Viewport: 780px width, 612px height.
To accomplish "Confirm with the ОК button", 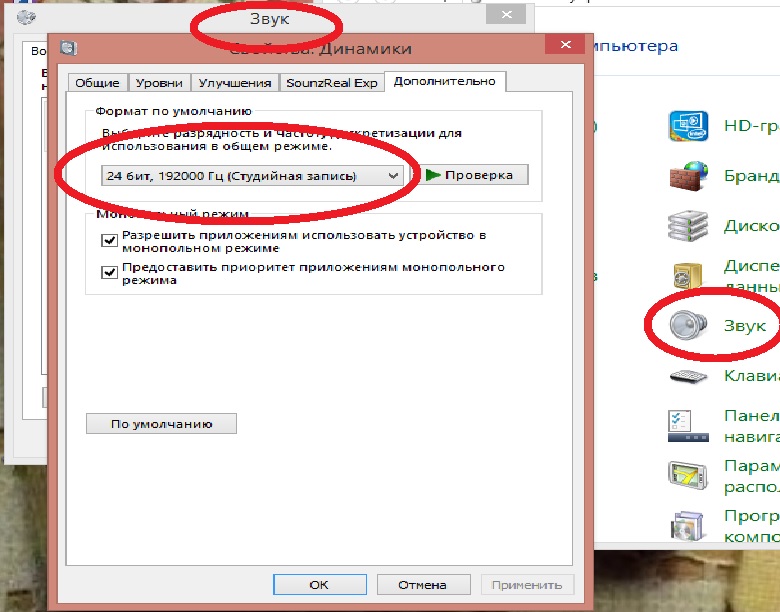I will (319, 585).
